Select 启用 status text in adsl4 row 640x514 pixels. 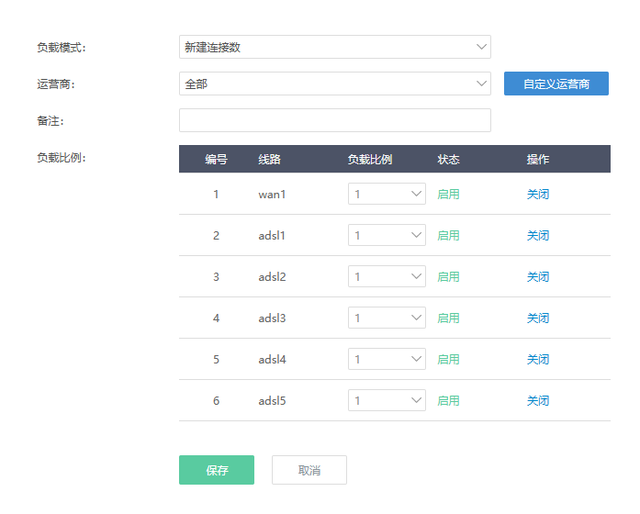(x=448, y=359)
